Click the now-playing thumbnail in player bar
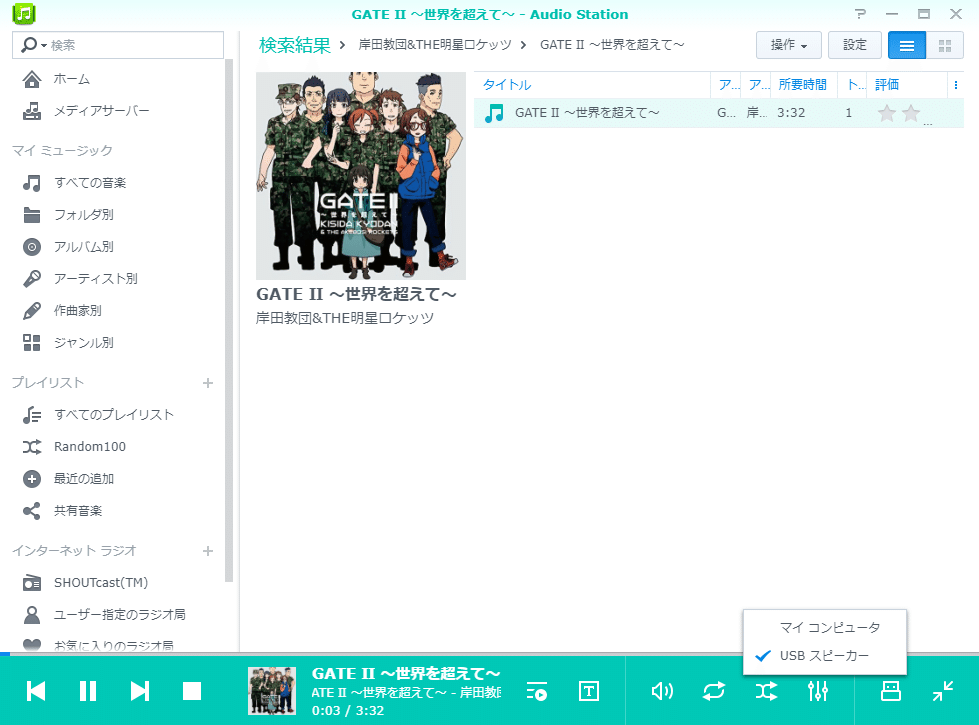 [x=272, y=691]
